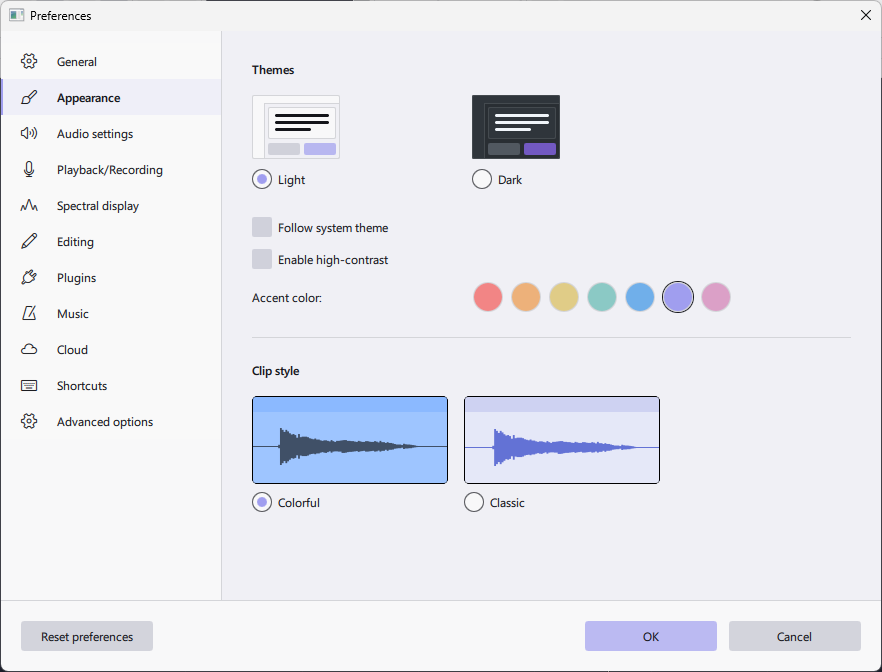The image size is (882, 672).
Task: Click the Spectral display waveform icon
Action: click(29, 205)
